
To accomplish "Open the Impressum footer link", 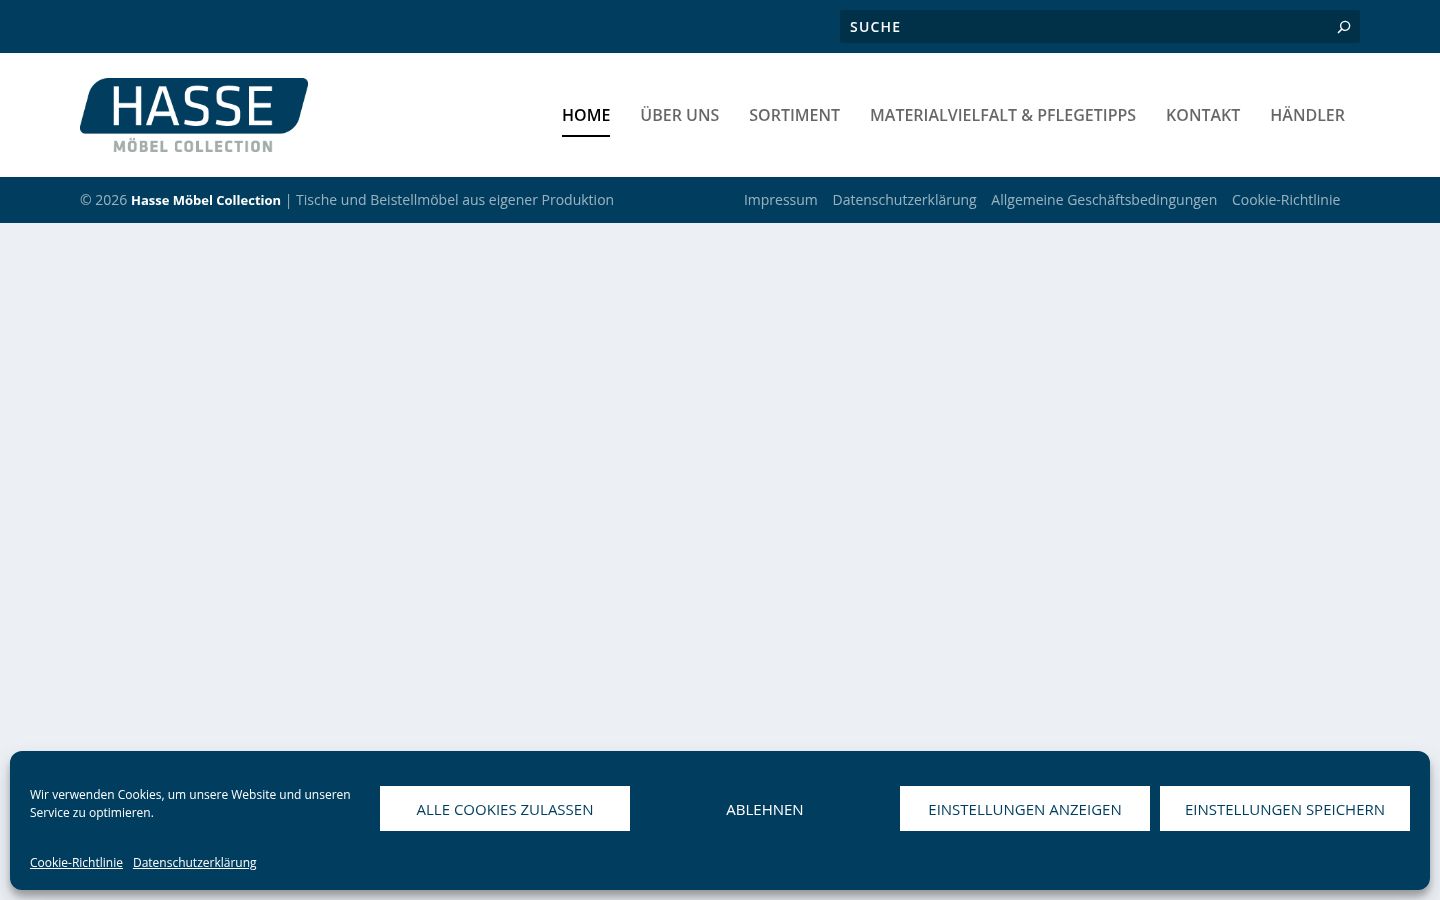I will tap(780, 200).
